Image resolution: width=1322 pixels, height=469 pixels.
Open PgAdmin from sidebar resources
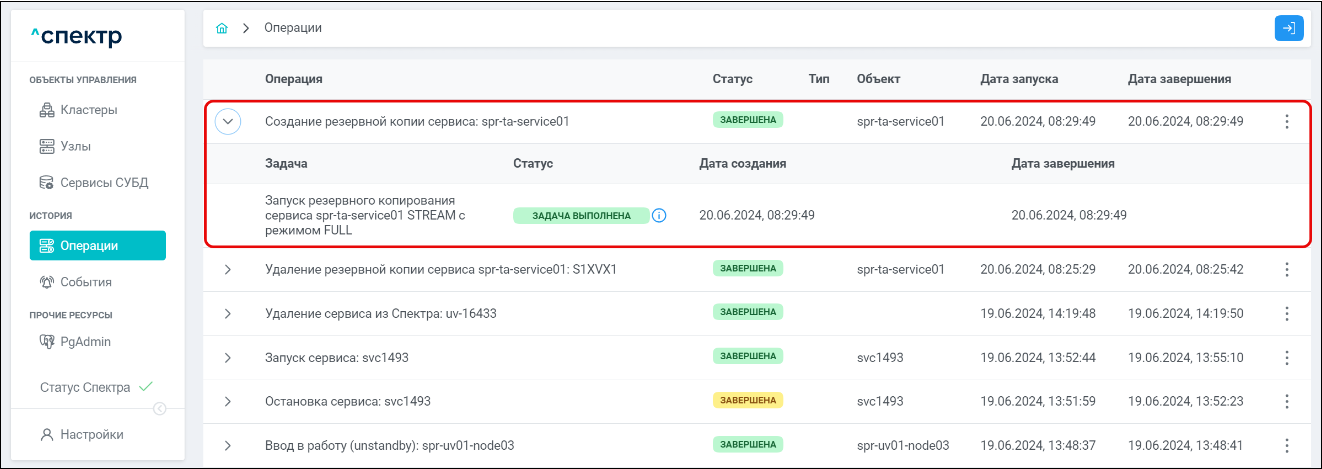click(x=85, y=342)
